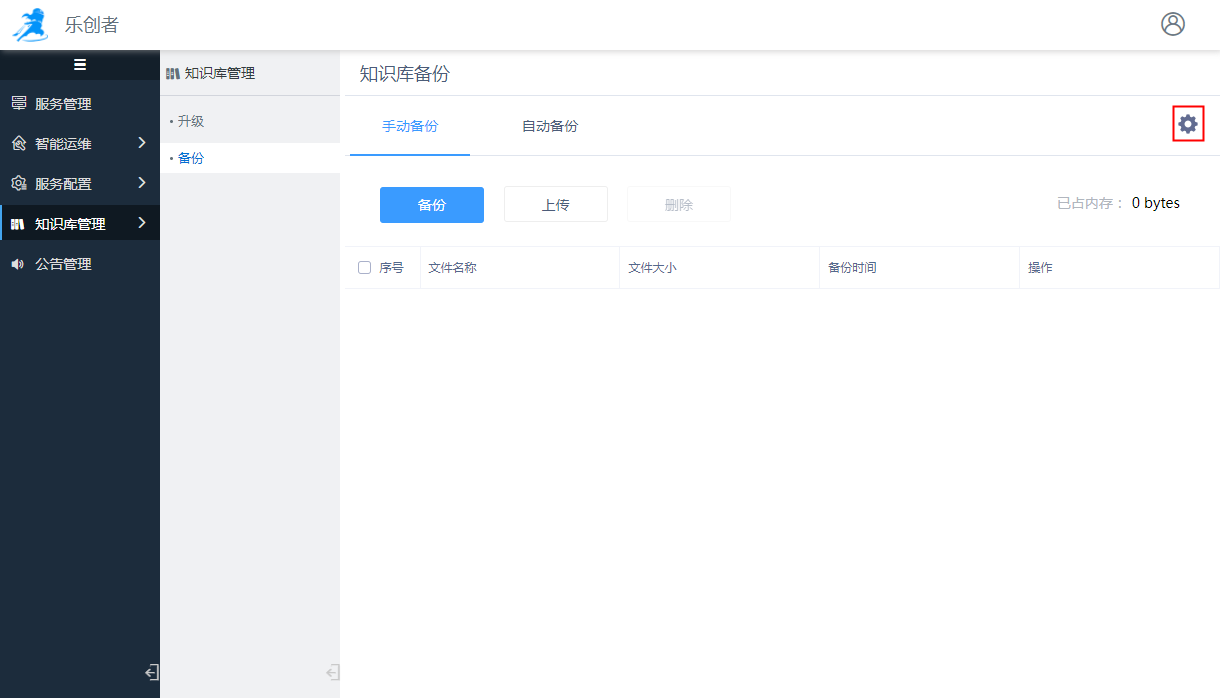
Task: Click the blue 备份 button
Action: click(x=431, y=204)
